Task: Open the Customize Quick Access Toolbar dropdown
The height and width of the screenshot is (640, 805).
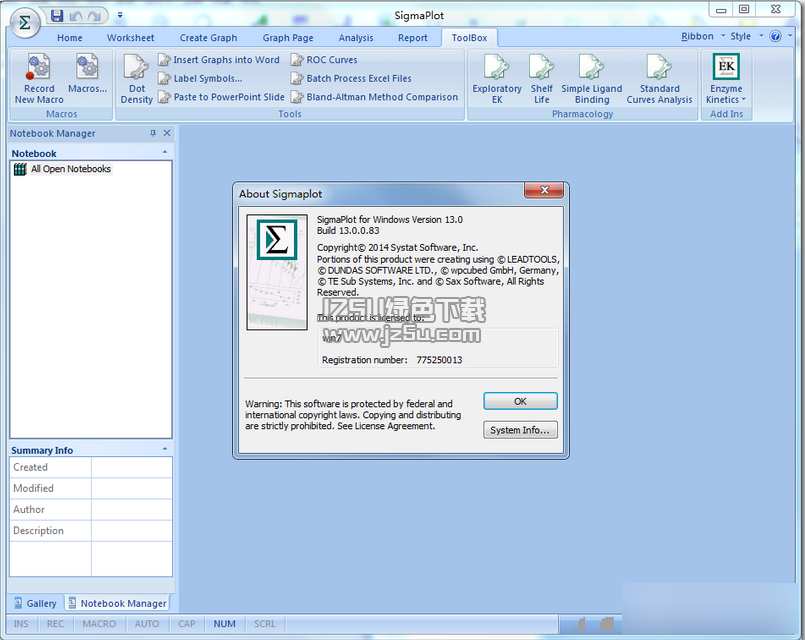Action: [x=120, y=15]
